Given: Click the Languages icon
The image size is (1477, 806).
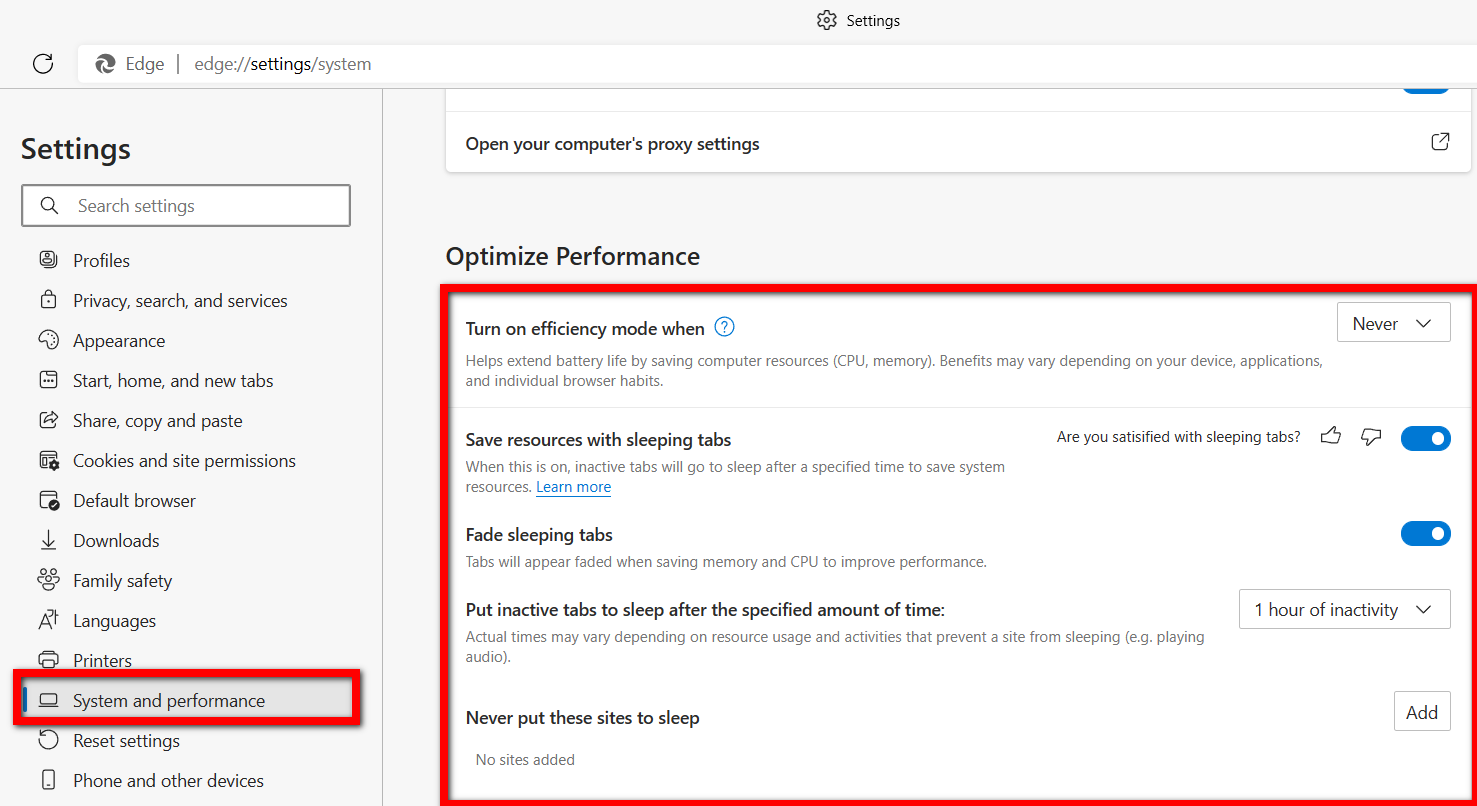Looking at the screenshot, I should [x=48, y=620].
